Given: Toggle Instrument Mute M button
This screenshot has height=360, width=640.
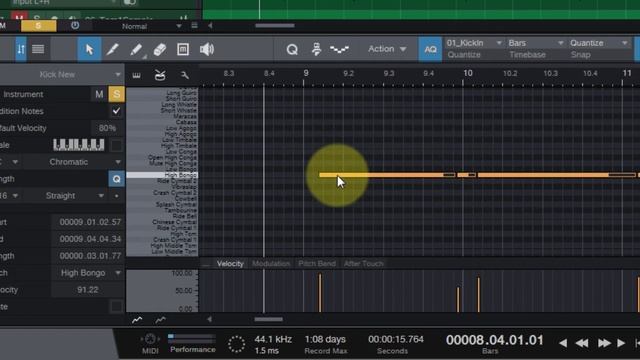Looking at the screenshot, I should click(x=99, y=94).
